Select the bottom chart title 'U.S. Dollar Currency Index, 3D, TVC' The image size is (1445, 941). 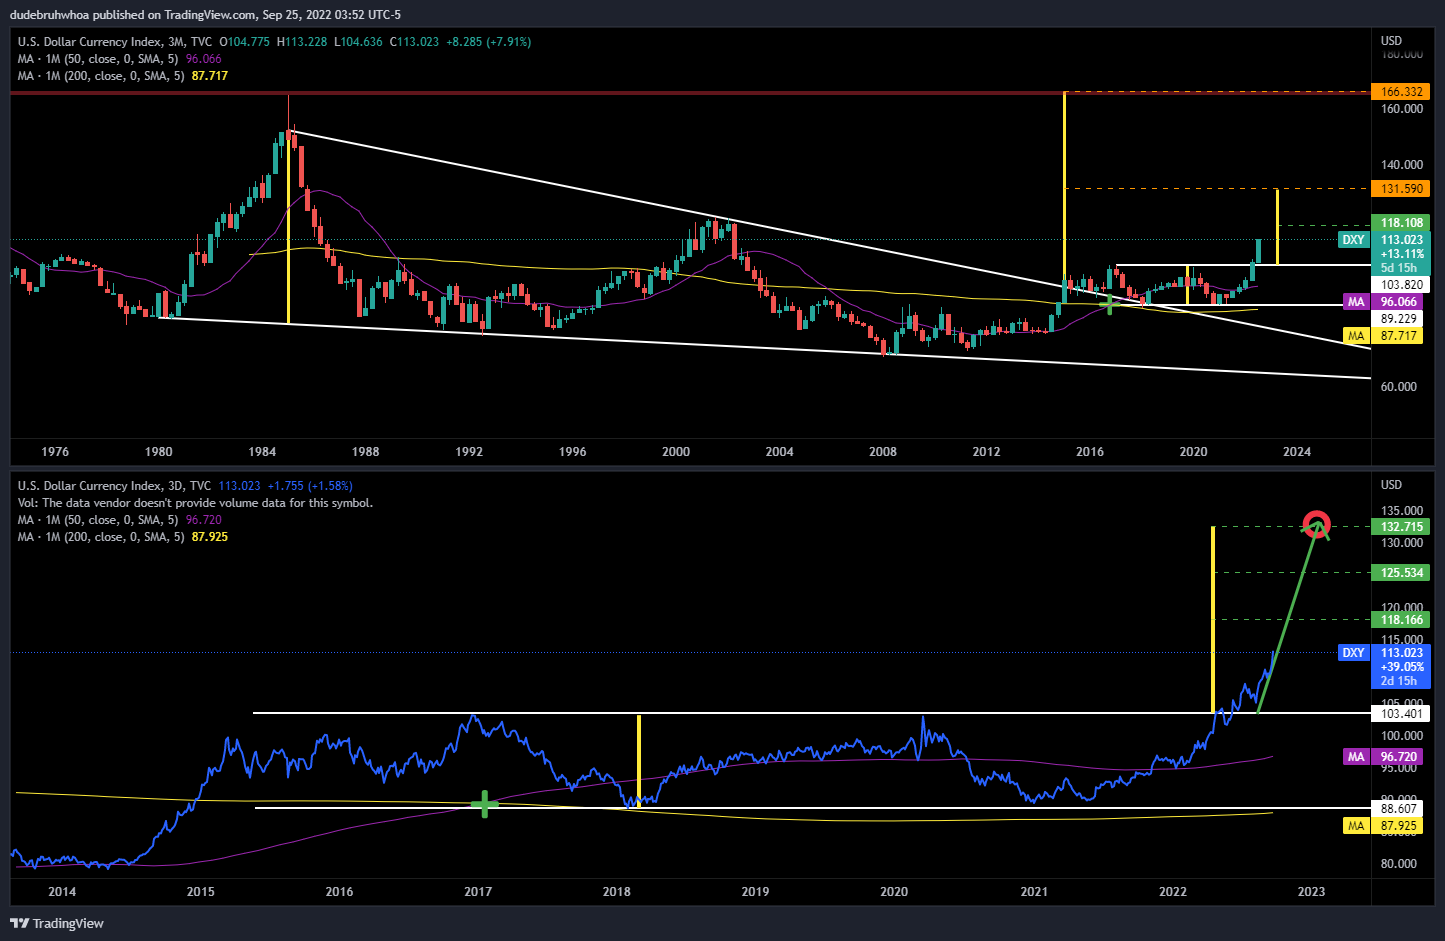click(114, 486)
